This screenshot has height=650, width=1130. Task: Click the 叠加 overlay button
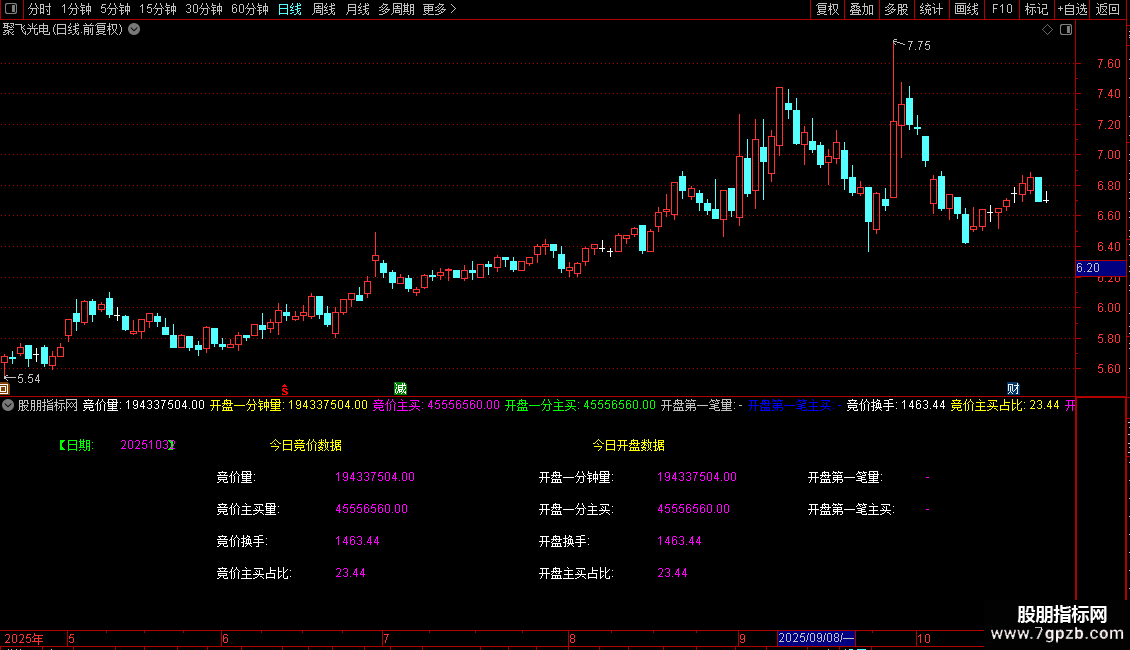(x=861, y=9)
